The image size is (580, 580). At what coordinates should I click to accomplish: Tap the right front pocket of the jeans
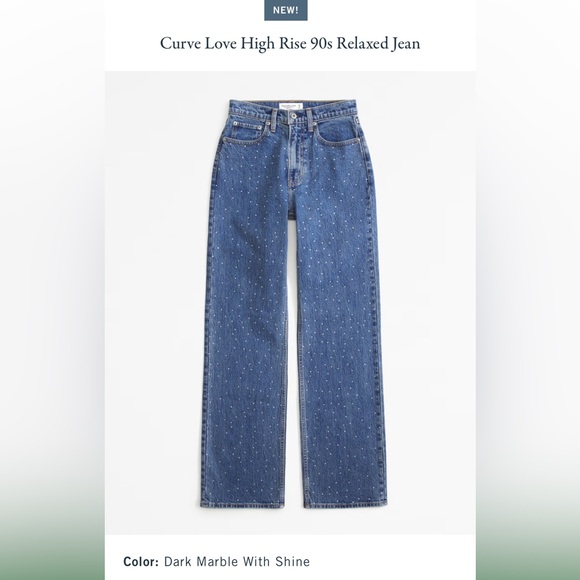tap(337, 133)
